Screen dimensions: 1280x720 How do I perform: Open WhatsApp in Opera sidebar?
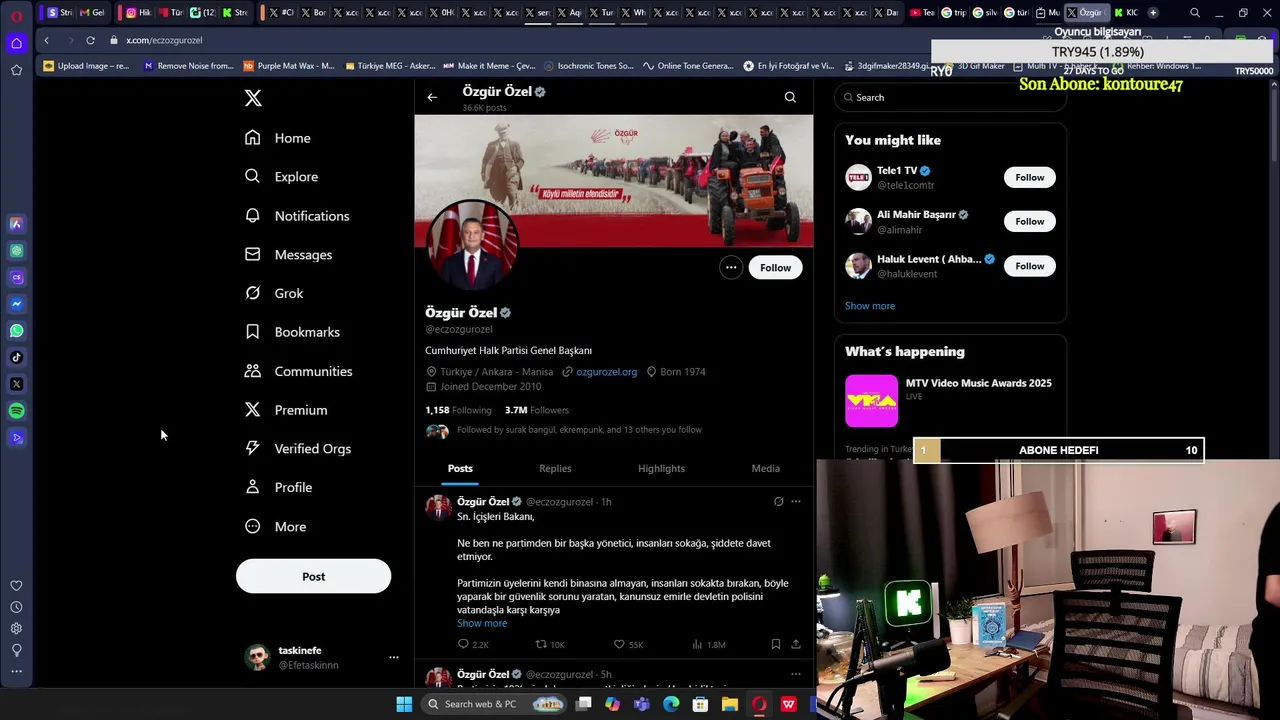tap(16, 331)
